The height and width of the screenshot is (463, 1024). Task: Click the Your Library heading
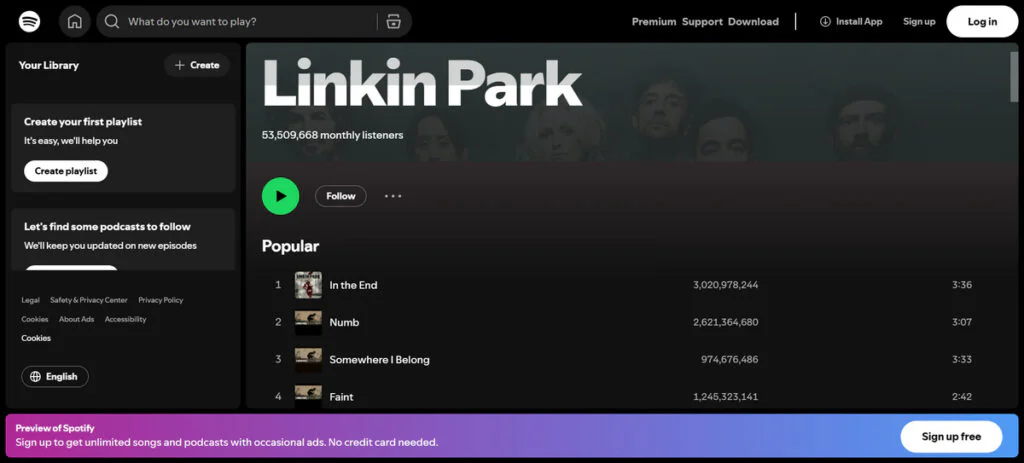coord(48,65)
